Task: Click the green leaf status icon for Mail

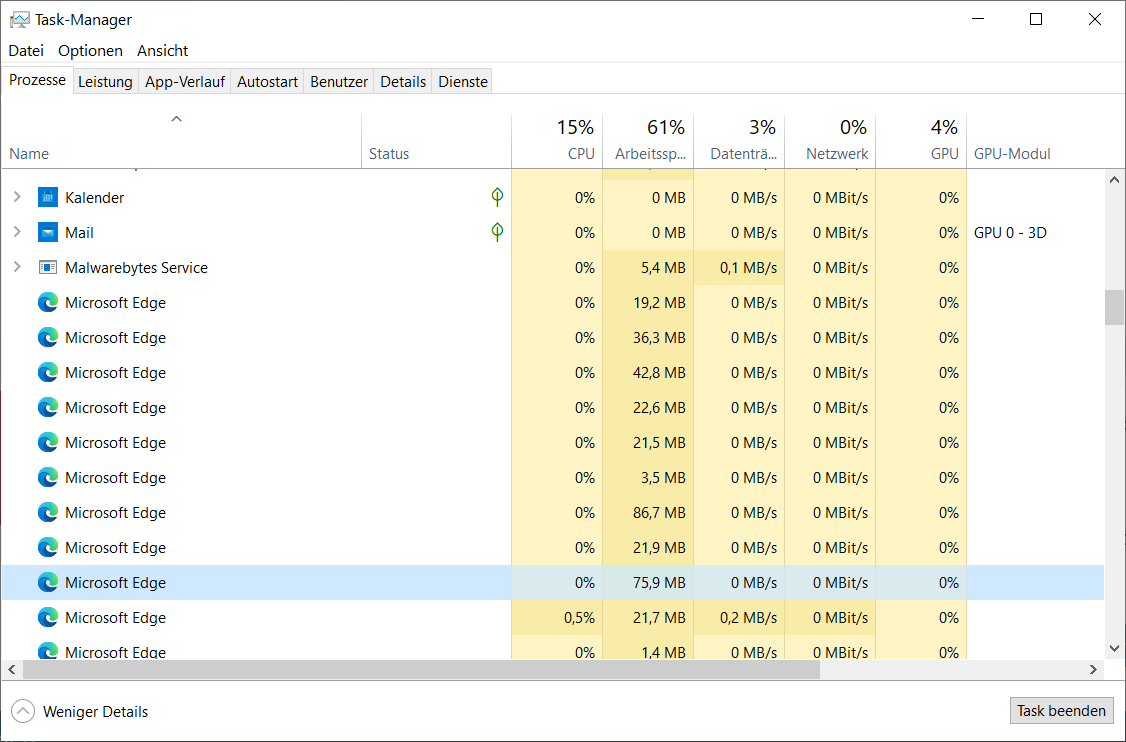Action: tap(497, 231)
